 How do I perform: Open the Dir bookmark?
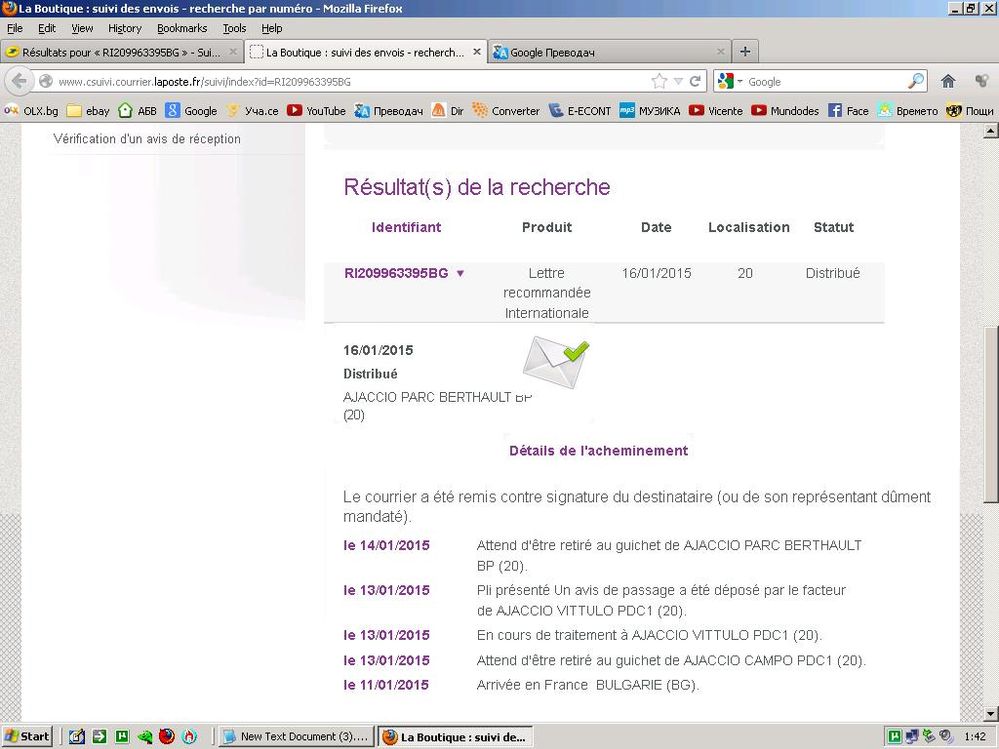447,111
